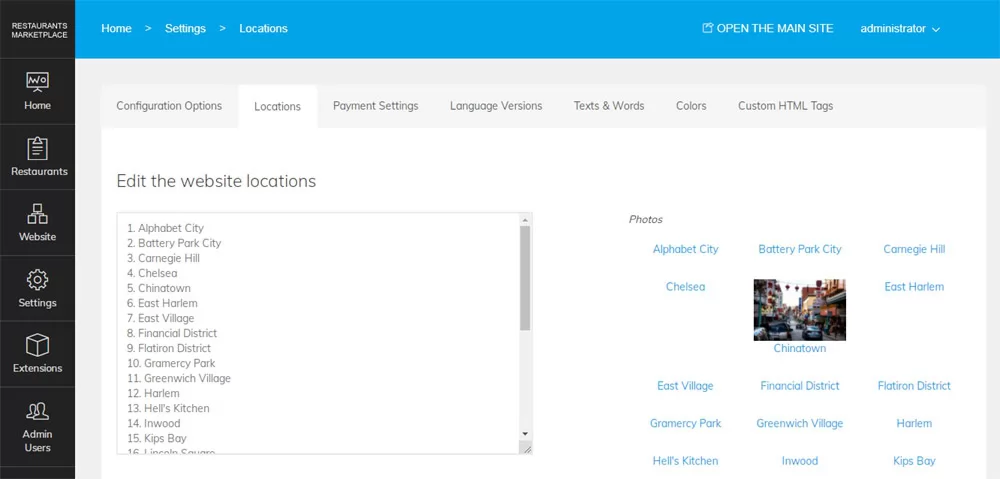1000x479 pixels.
Task: Click OPEN THE MAIN SITE link
Action: 775,29
